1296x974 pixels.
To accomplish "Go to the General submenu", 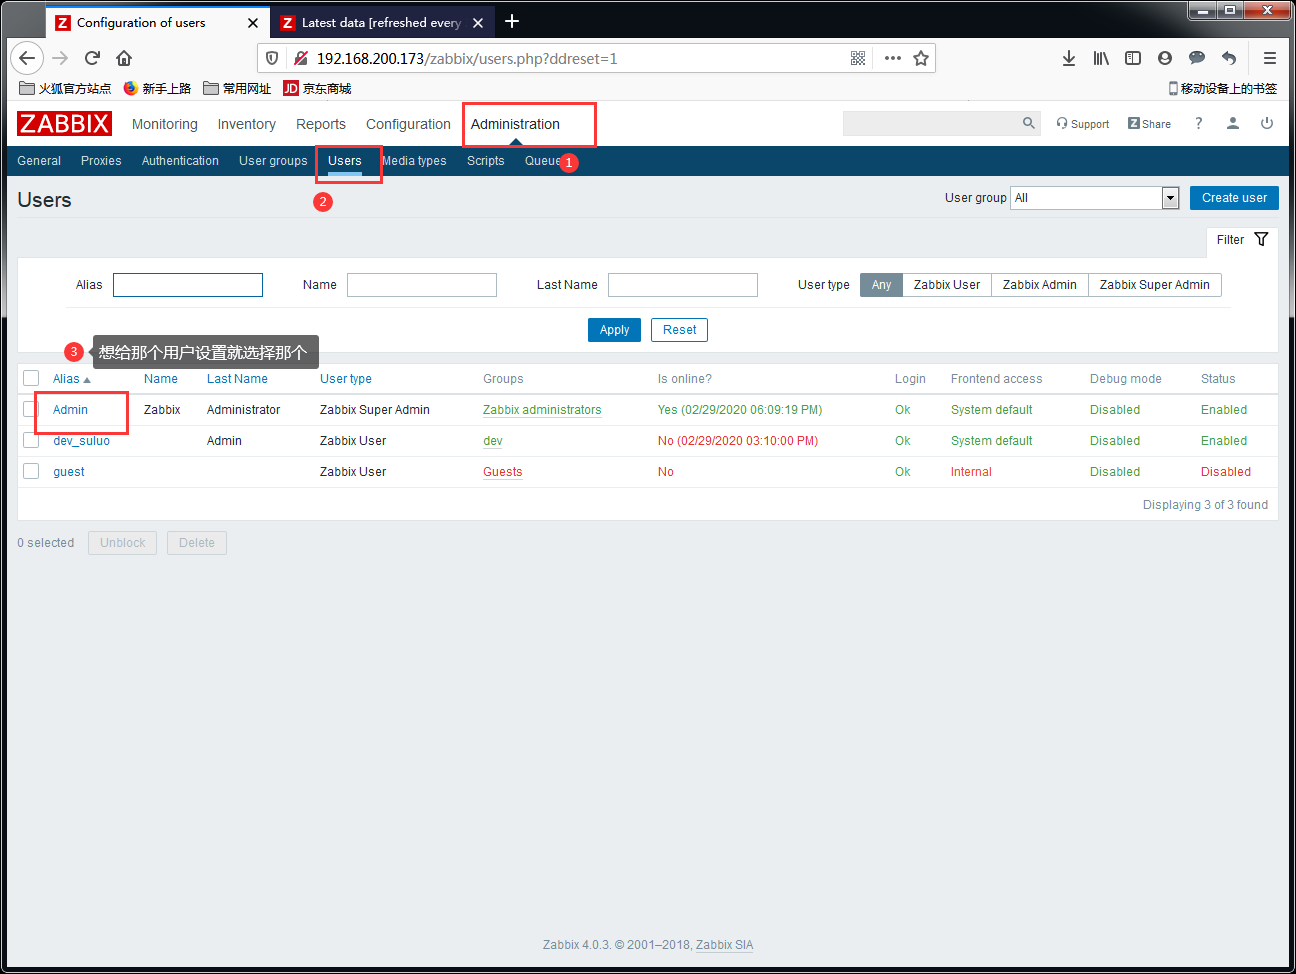I will pyautogui.click(x=39, y=161).
